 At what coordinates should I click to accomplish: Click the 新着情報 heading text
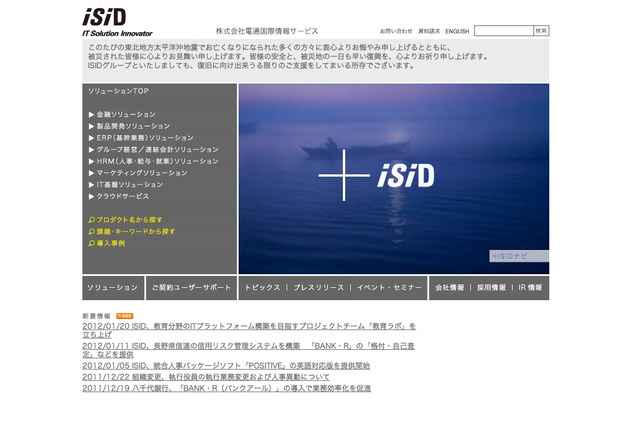coord(97,316)
